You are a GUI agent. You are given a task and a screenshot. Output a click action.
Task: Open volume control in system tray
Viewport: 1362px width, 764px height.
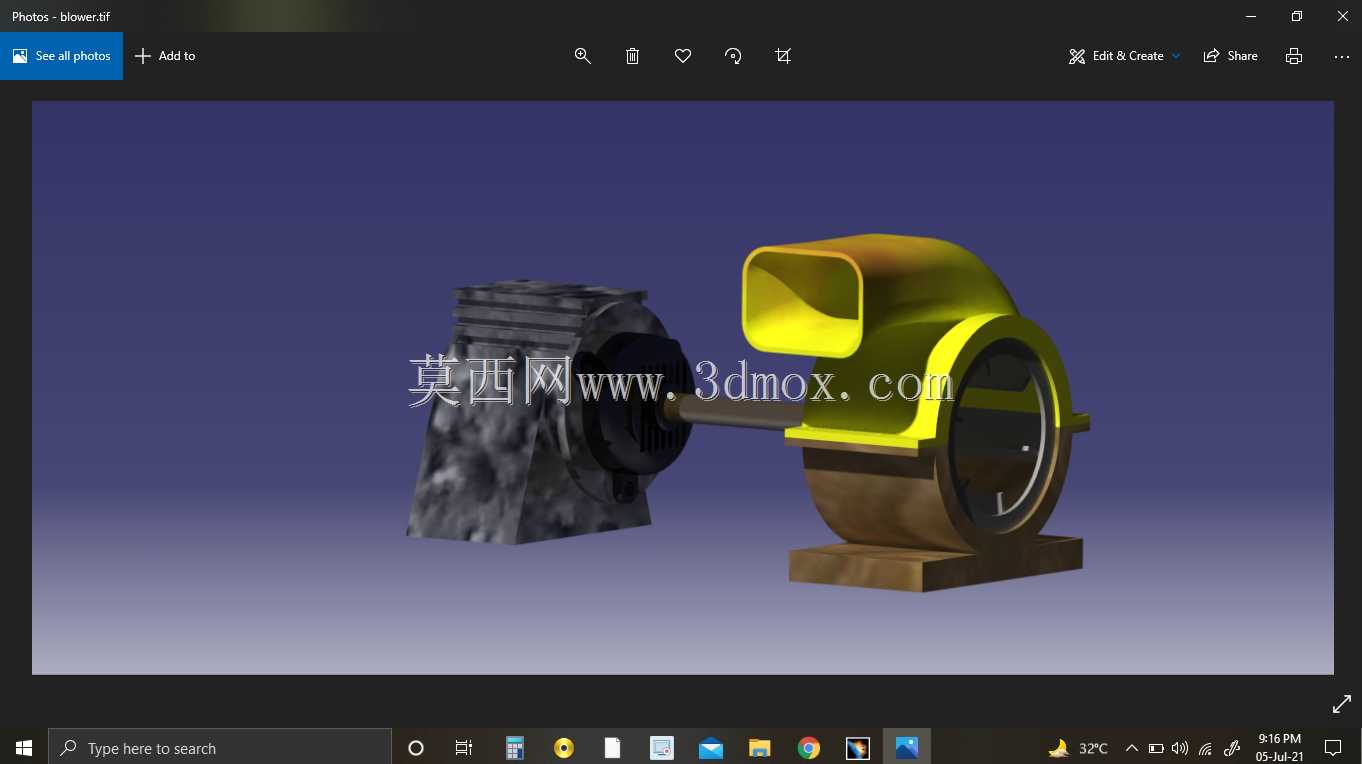tap(1180, 747)
